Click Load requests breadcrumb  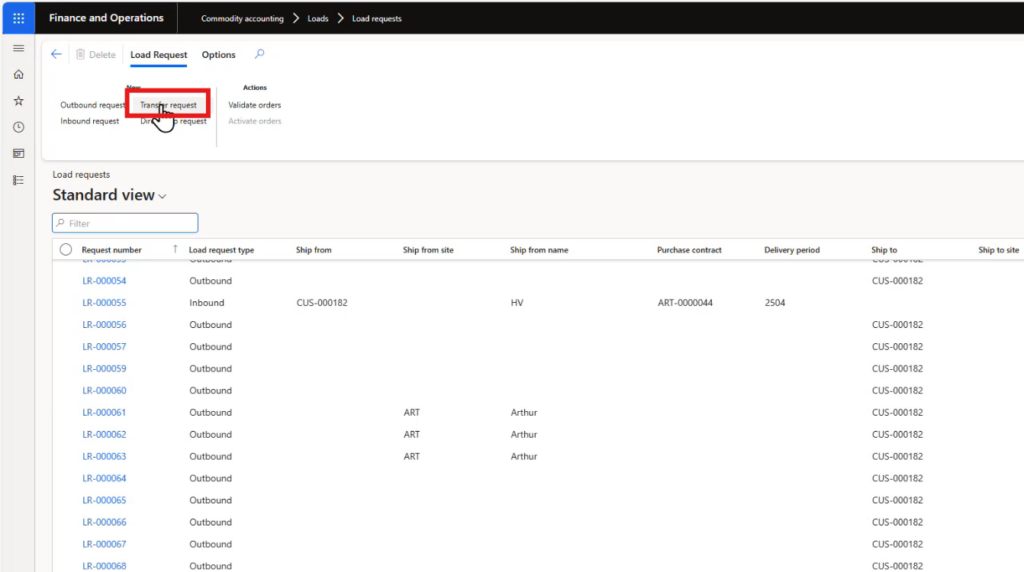[377, 18]
